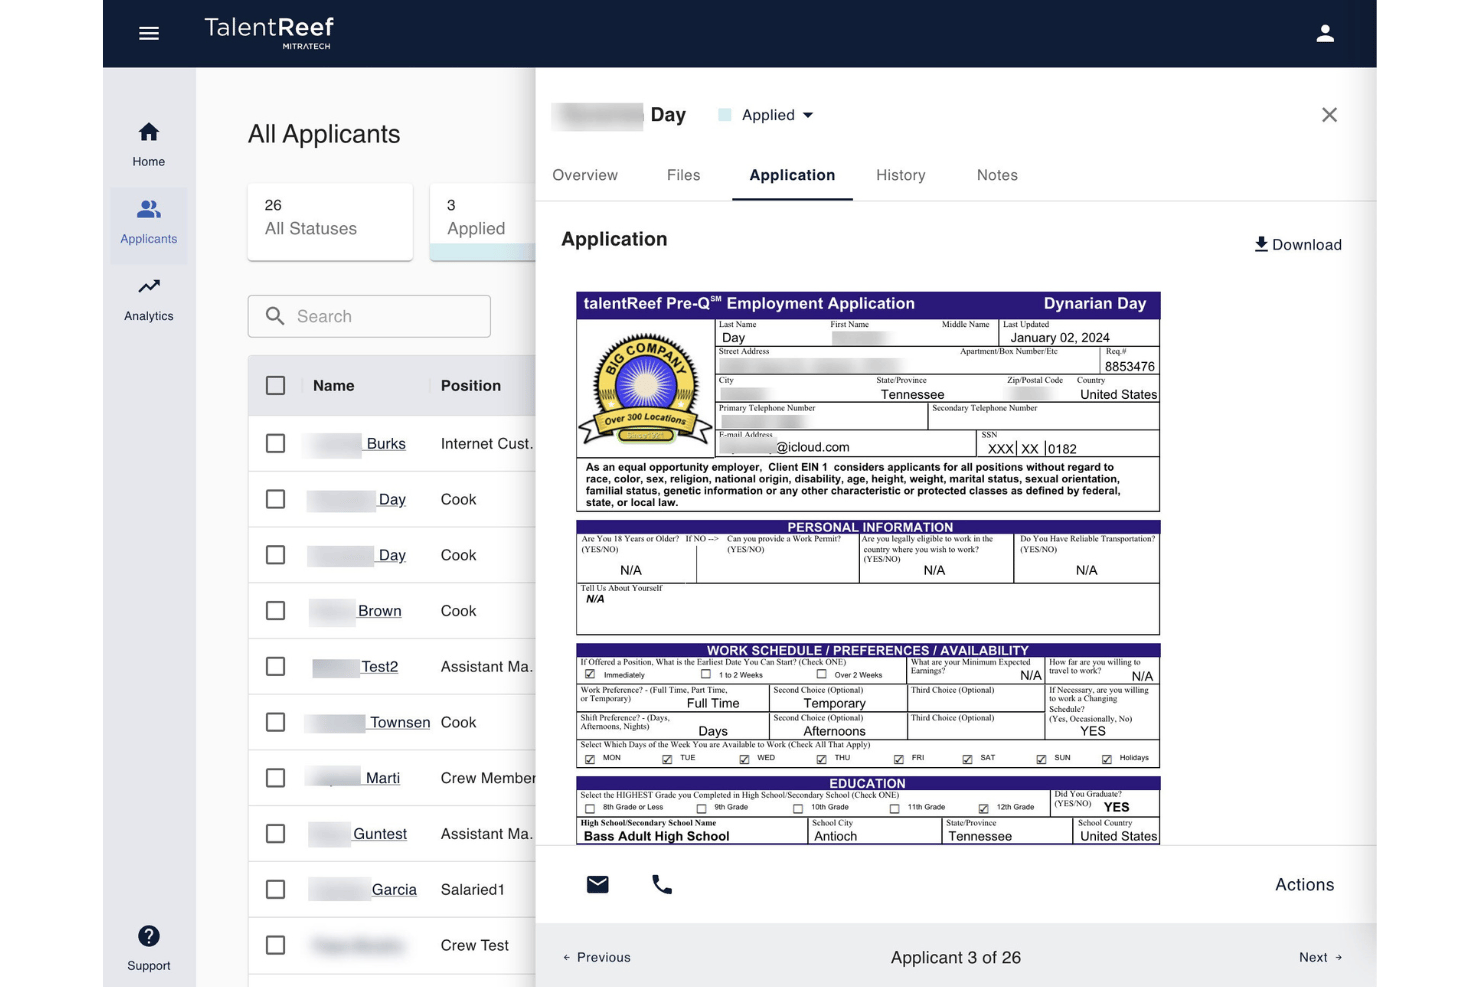Click 'Applicant 3 of 26' counter text

(x=956, y=957)
